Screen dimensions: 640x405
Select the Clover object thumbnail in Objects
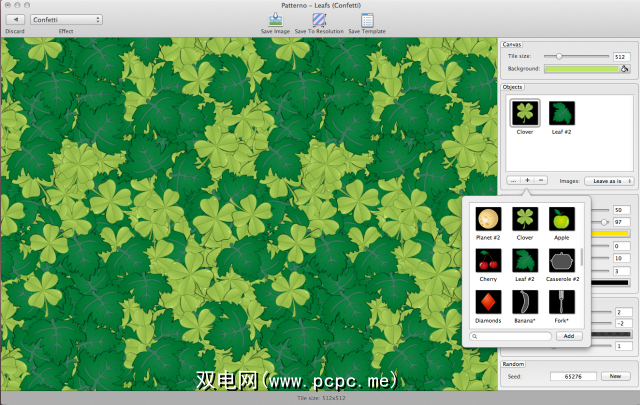525,113
